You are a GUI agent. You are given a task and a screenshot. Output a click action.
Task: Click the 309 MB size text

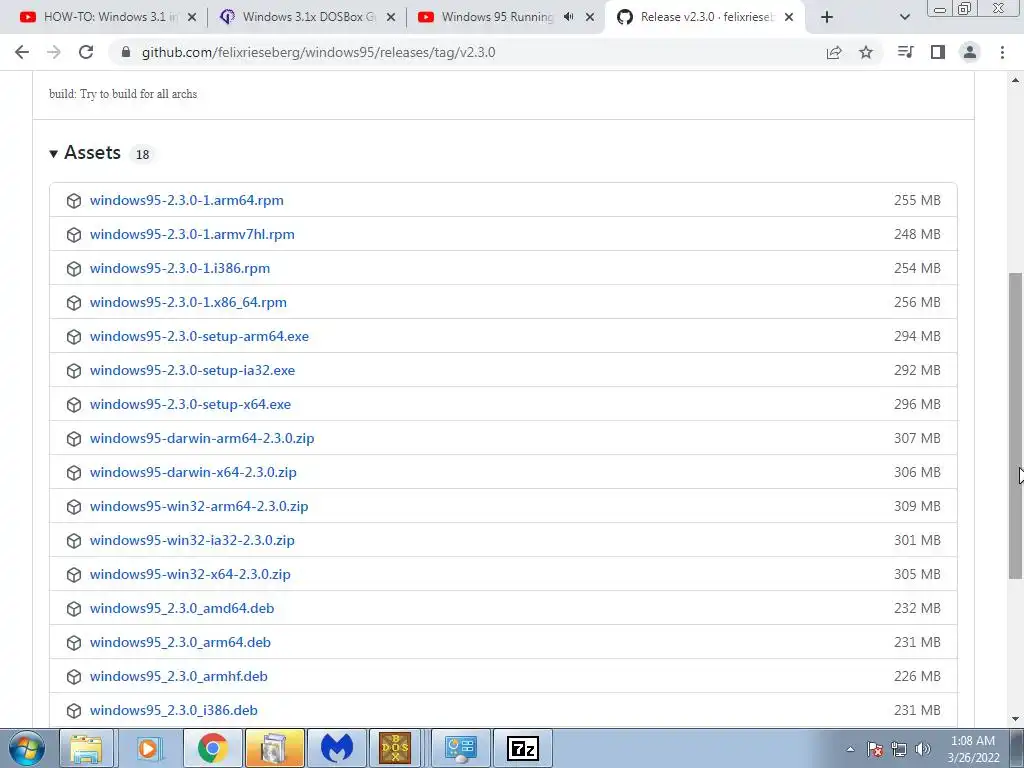(x=917, y=506)
